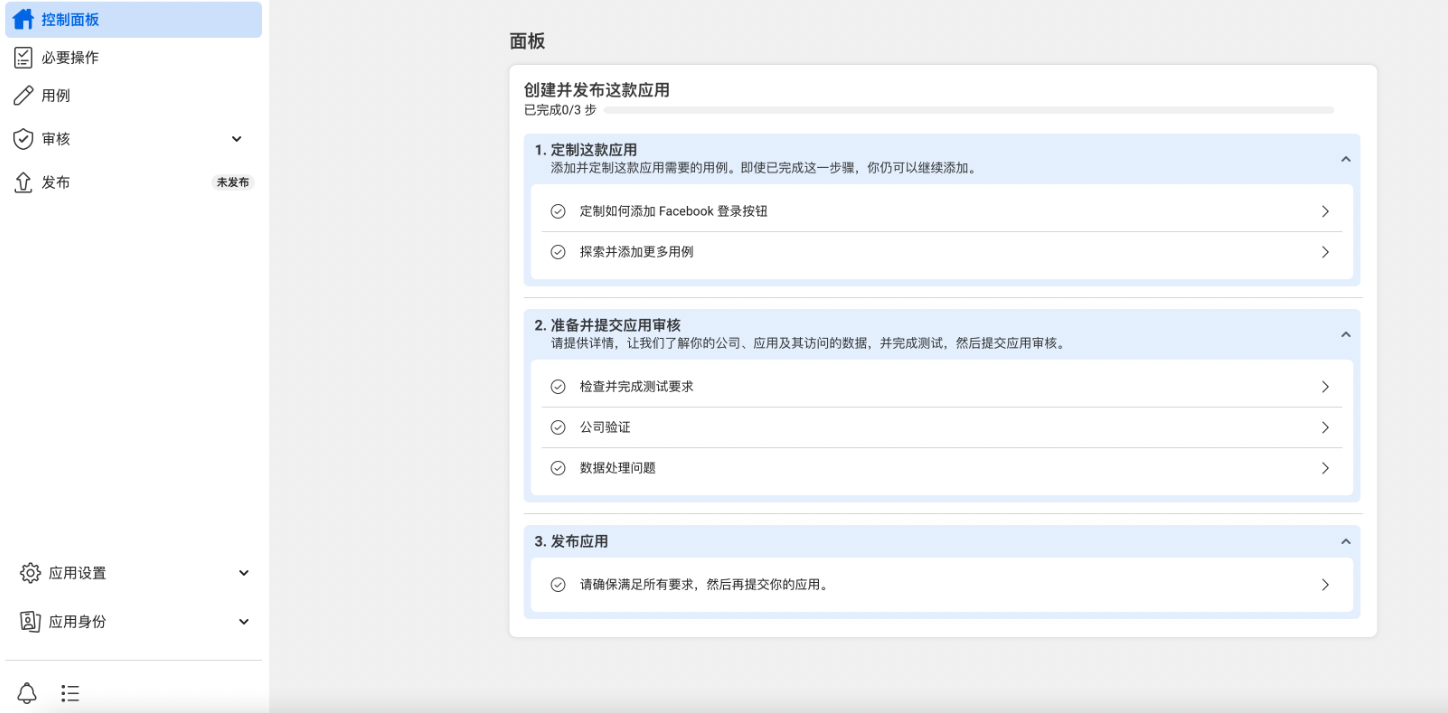Screen dimensions: 1448x713
Task: Expand the 应用身份 chevron
Action: click(x=244, y=621)
